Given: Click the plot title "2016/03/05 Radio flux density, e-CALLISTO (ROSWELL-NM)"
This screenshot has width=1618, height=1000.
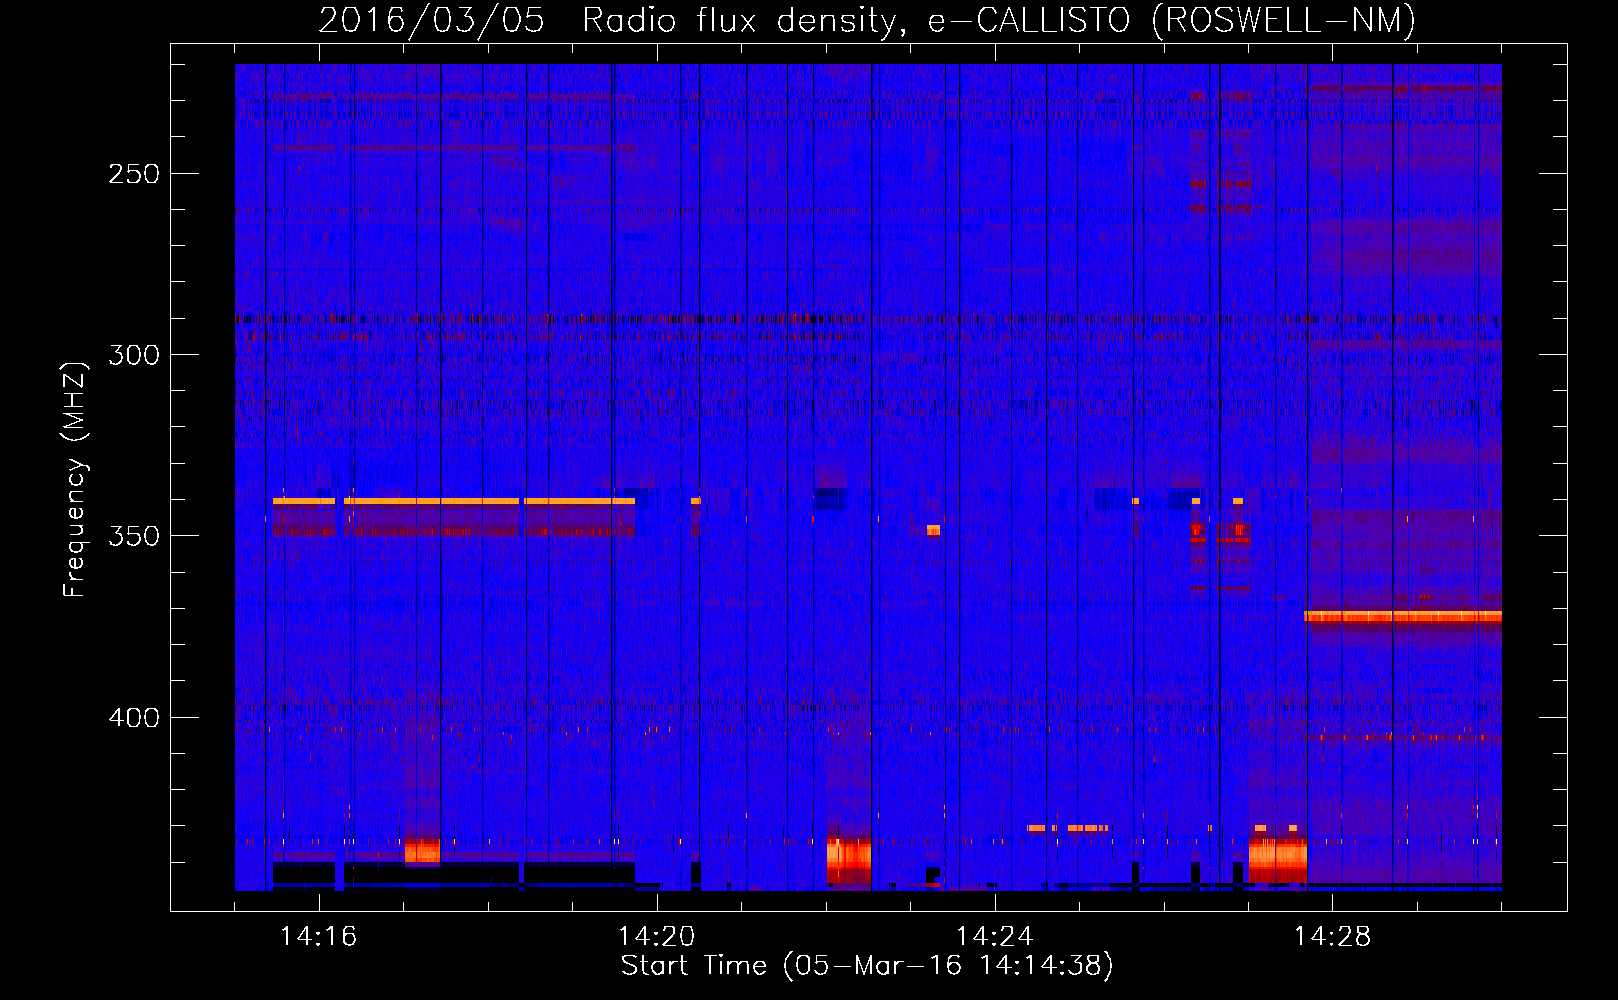Looking at the screenshot, I should 867,20.
